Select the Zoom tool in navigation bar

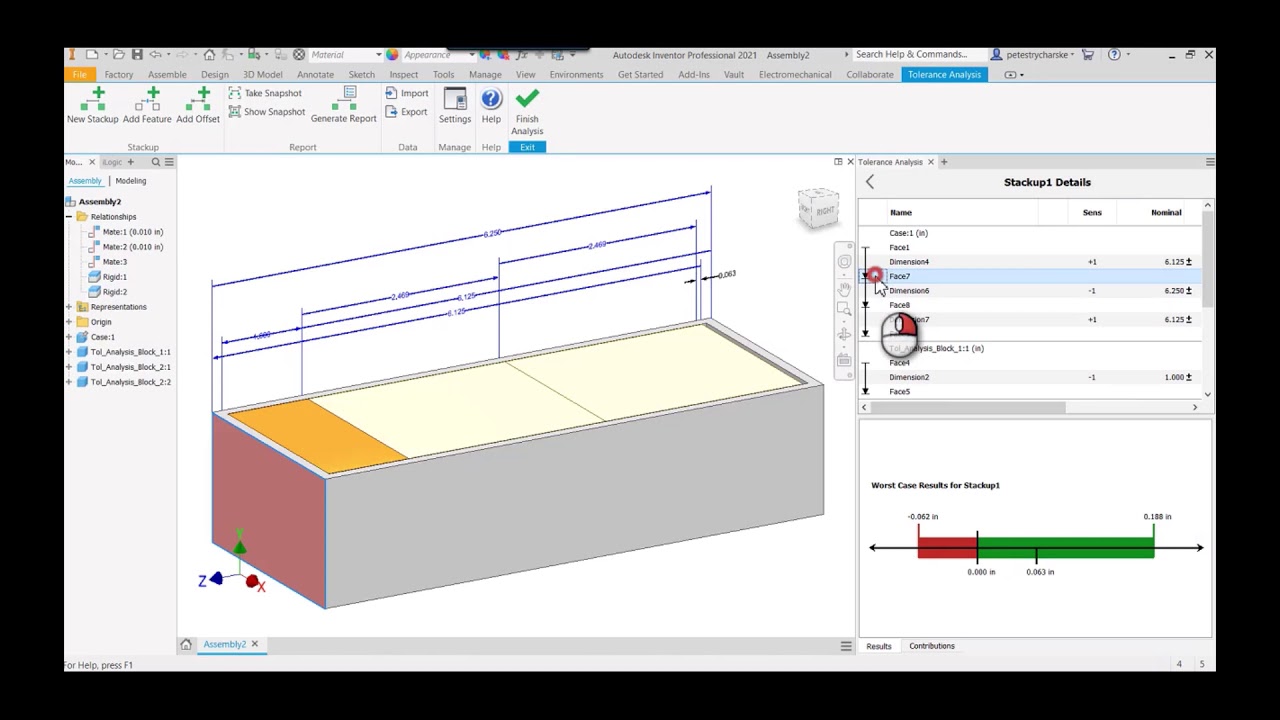(844, 309)
